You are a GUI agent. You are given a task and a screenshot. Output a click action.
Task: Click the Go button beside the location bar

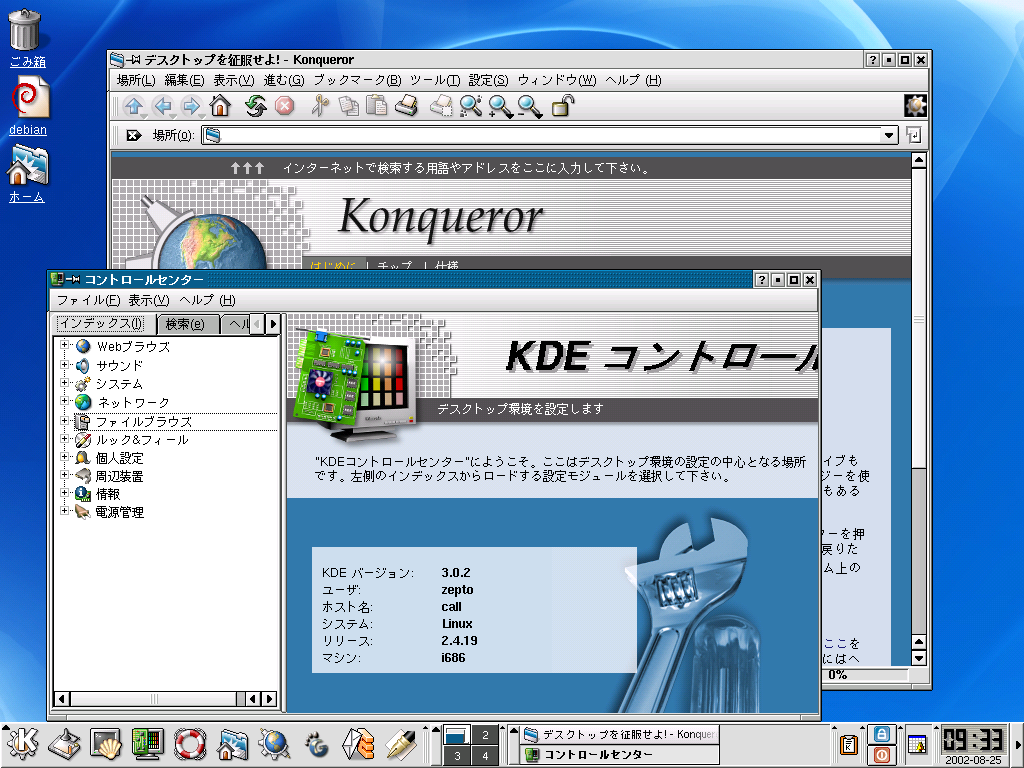click(913, 135)
